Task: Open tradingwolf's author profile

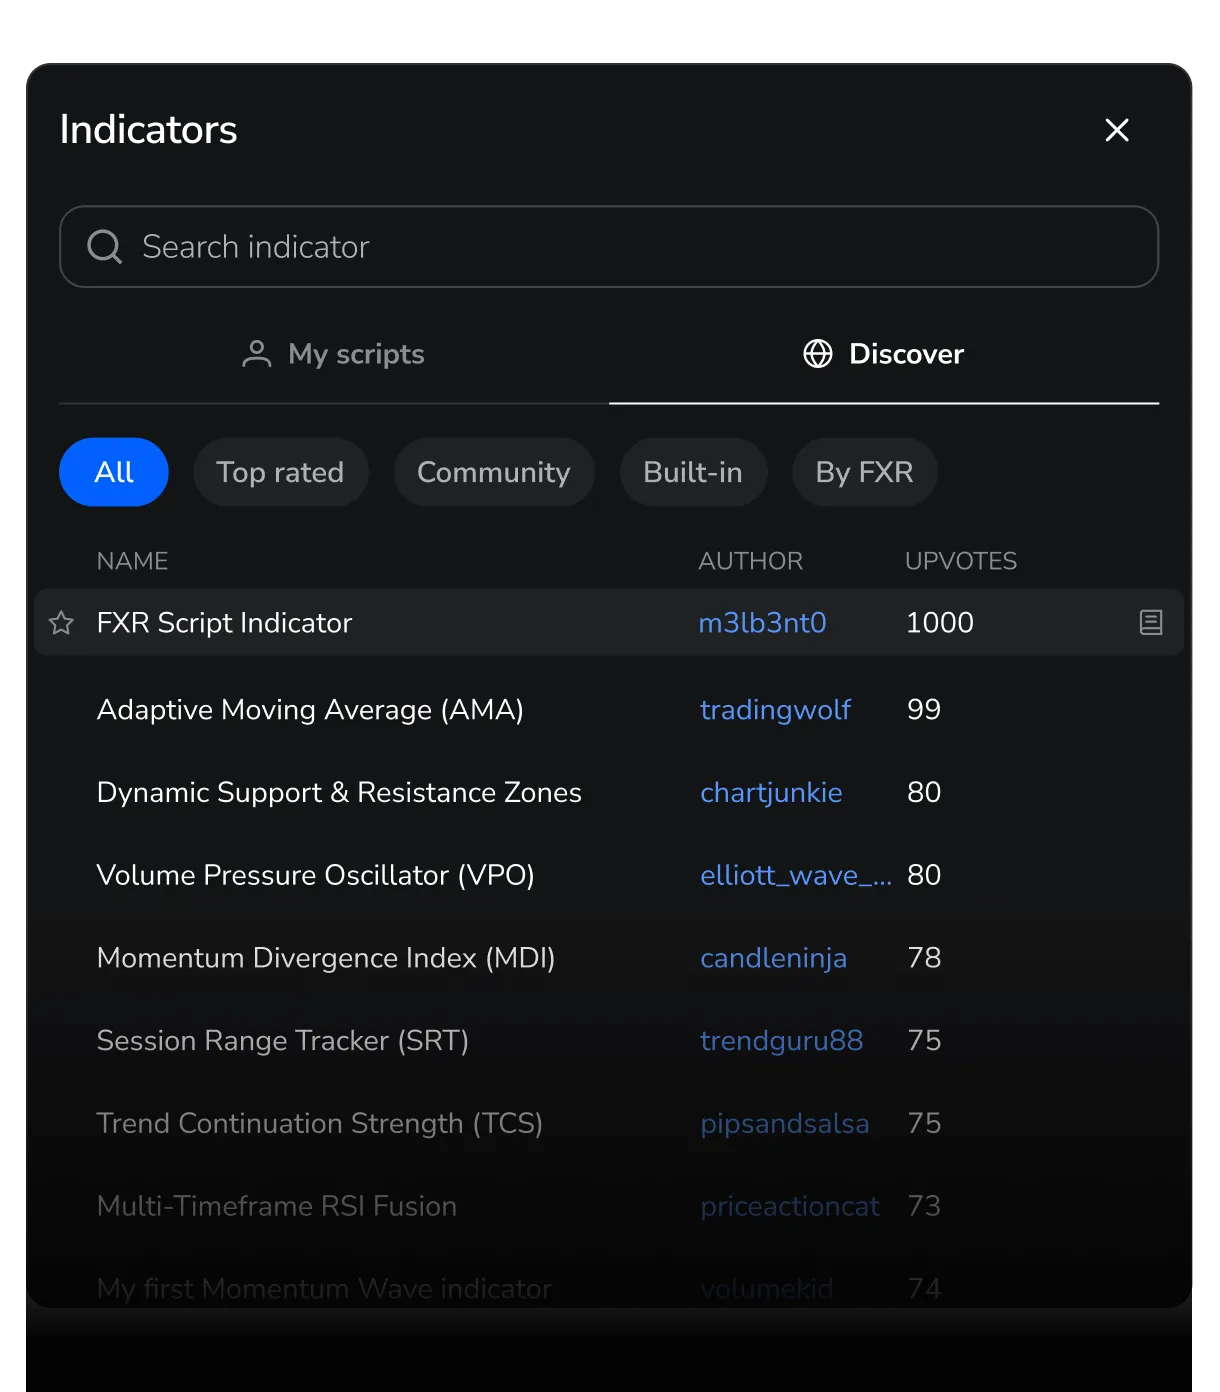Action: tap(776, 710)
